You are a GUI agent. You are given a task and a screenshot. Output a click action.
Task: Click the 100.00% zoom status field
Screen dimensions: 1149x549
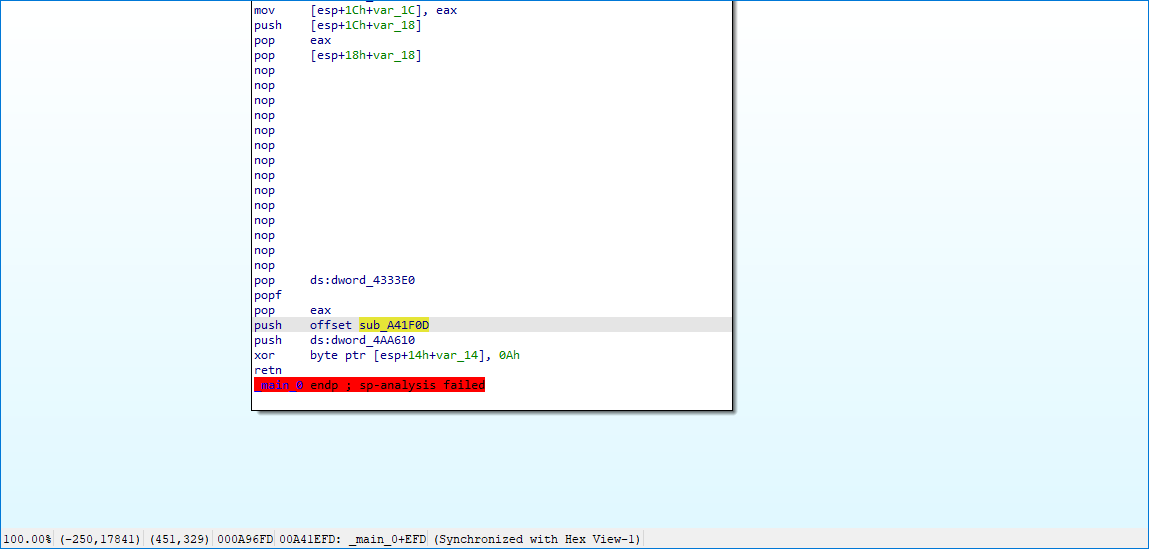coord(27,539)
